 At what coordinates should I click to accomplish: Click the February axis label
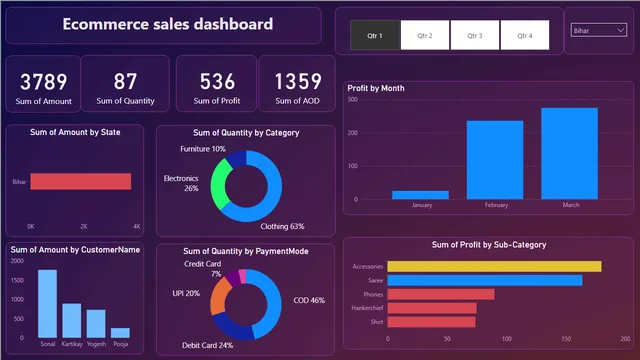(496, 205)
